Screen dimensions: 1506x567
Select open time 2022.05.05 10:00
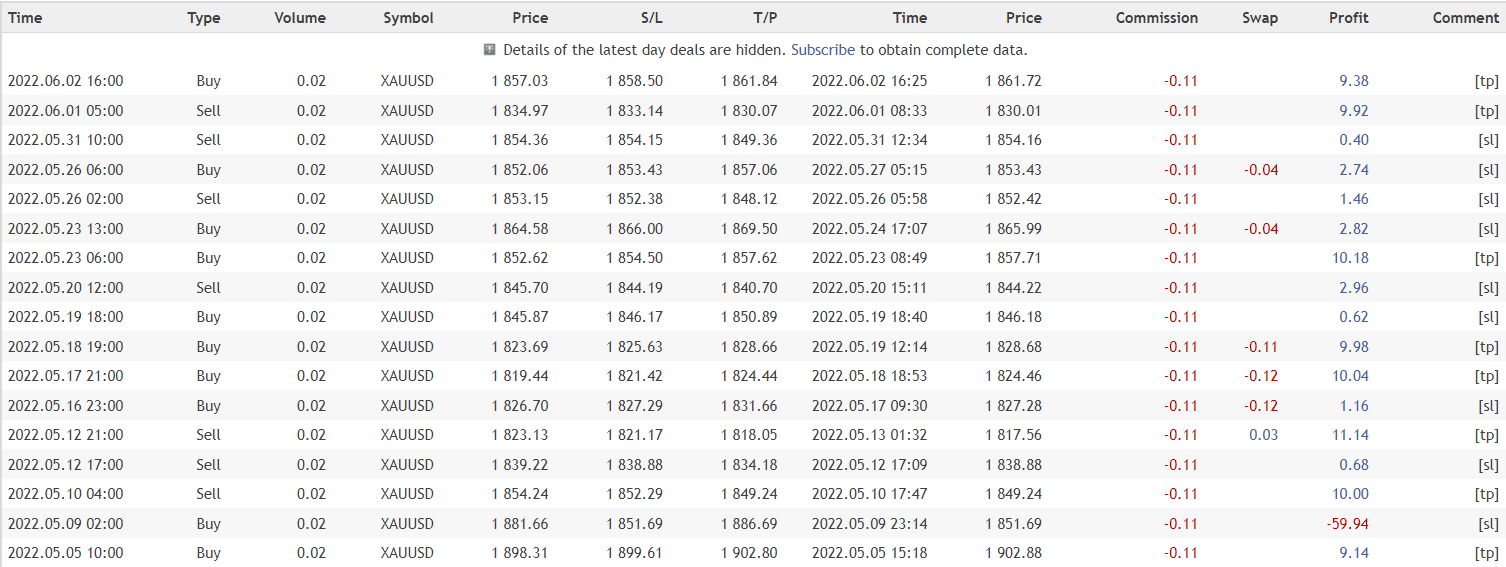tap(66, 553)
